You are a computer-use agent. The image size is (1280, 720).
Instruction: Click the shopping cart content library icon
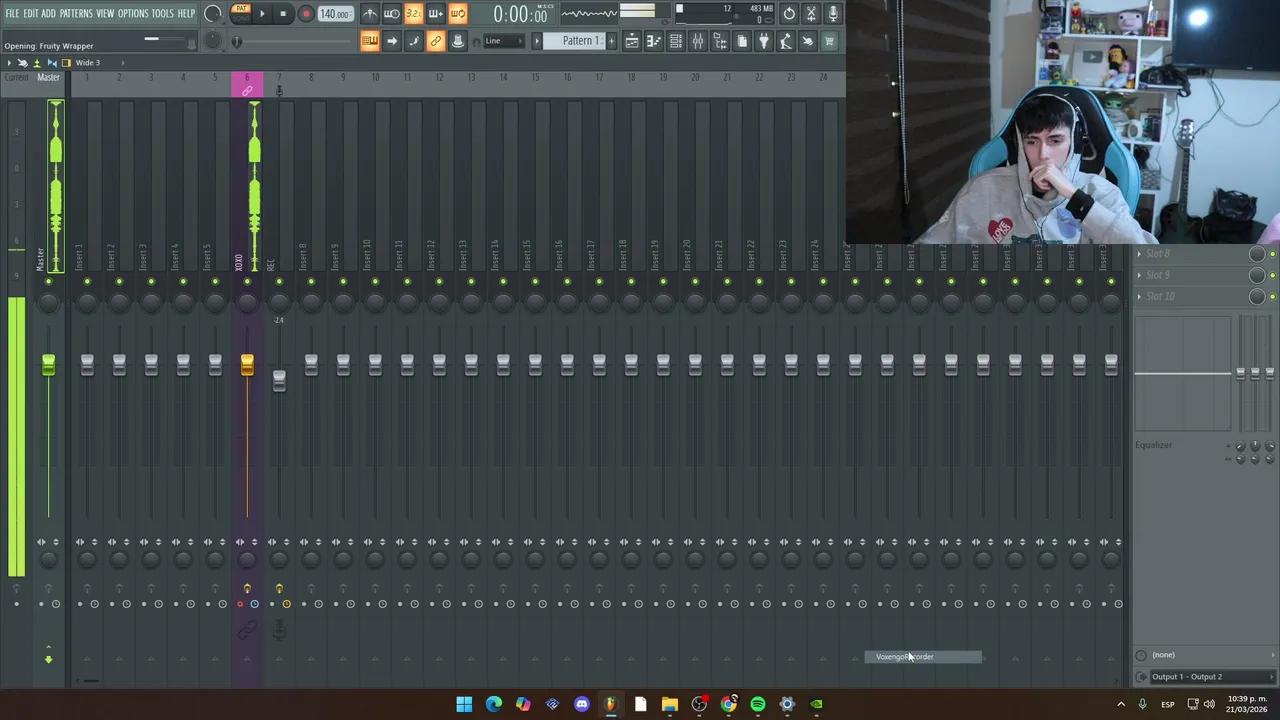coord(829,41)
